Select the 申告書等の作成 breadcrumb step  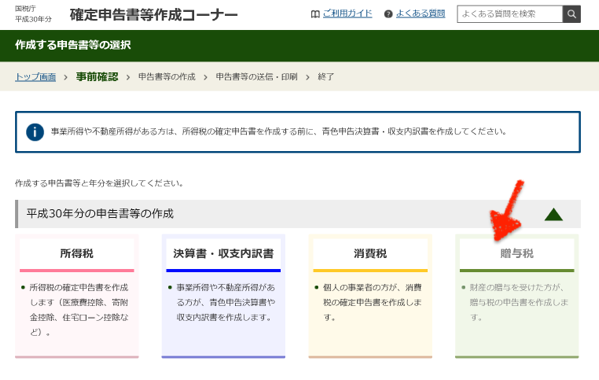point(167,77)
